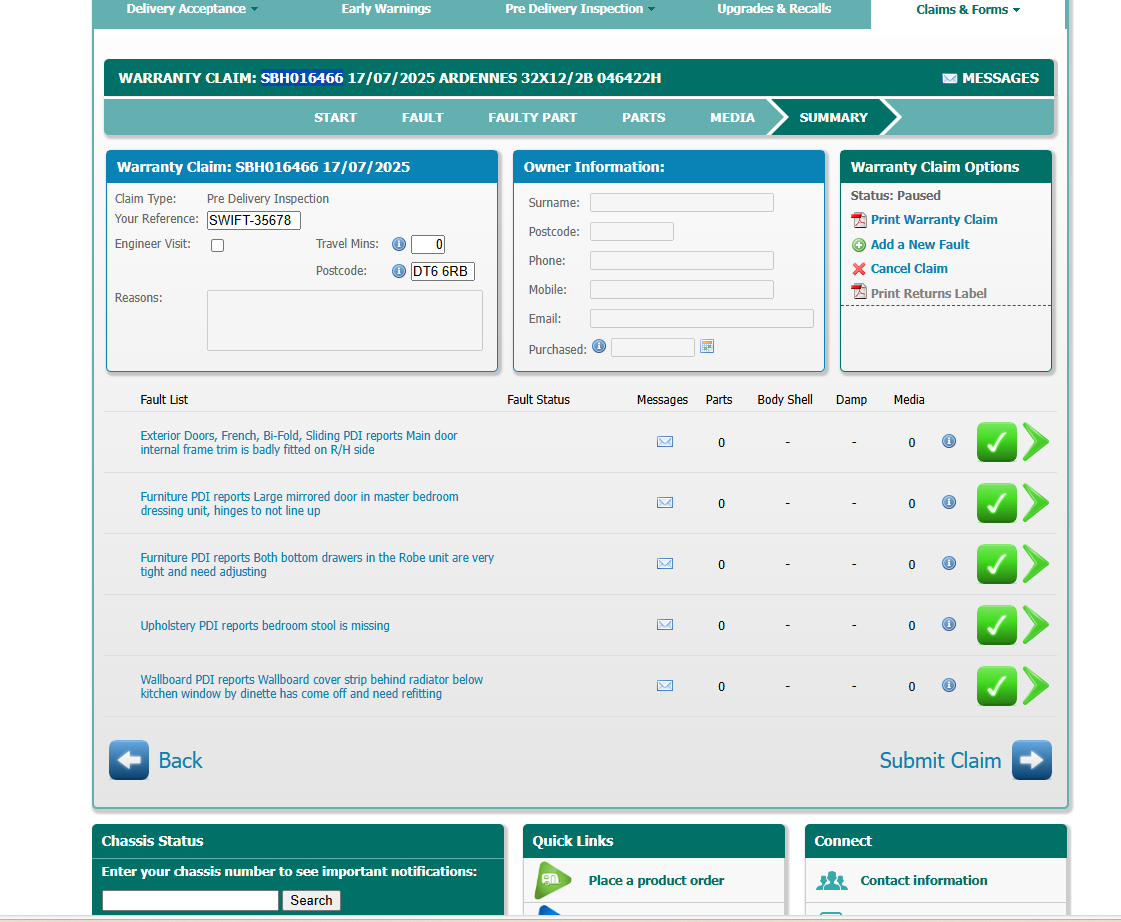
Task: Click the Messages envelope icon in header
Action: 949,78
